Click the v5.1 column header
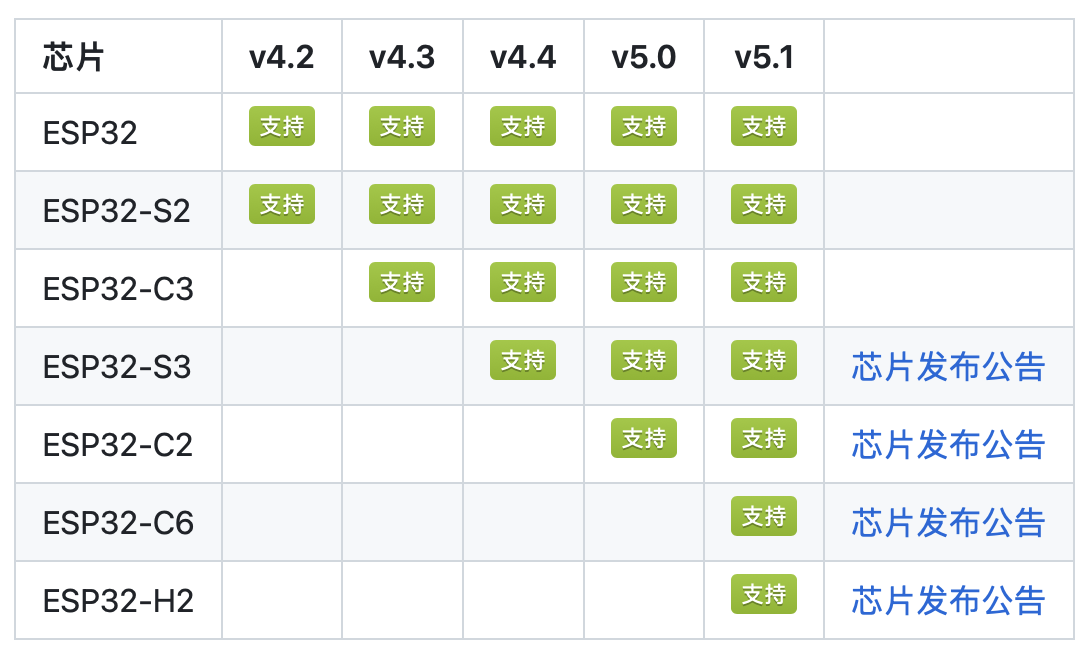This screenshot has height=654, width=1092. coord(764,57)
